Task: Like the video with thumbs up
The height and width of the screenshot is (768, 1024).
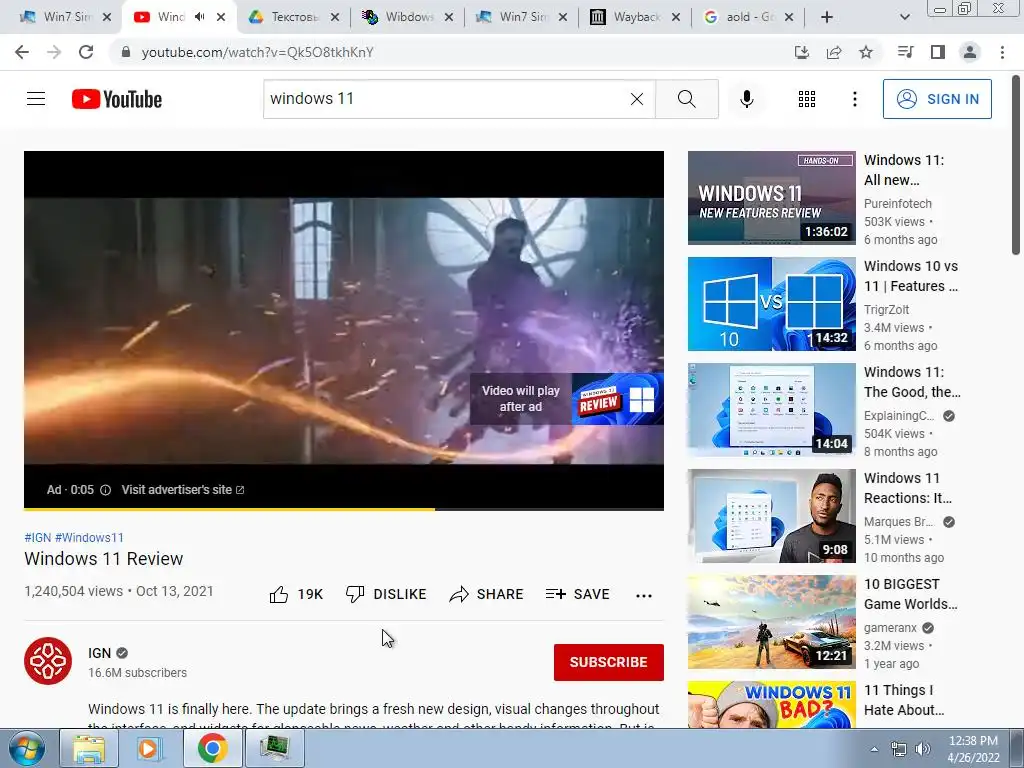Action: point(279,594)
